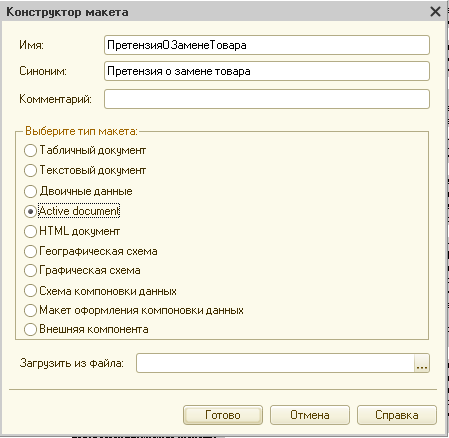The image size is (449, 438).
Task: Open help with Справка button
Action: 397,415
